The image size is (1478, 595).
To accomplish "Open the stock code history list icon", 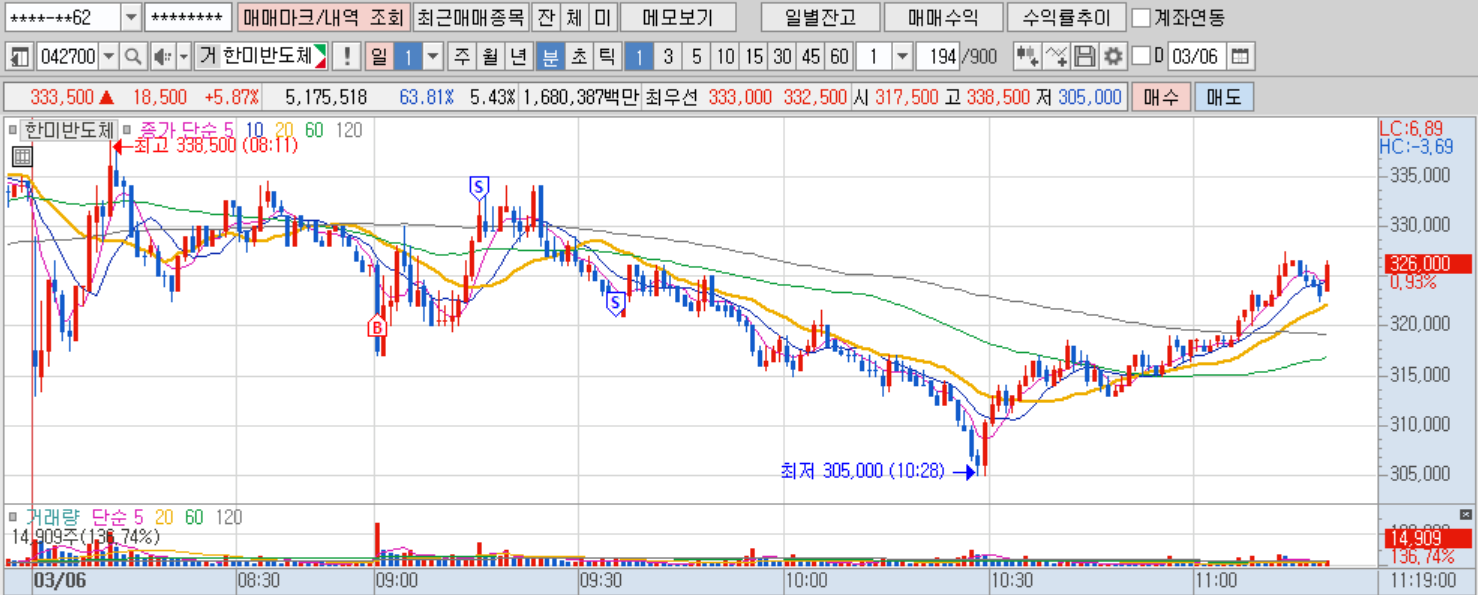I will pyautogui.click(x=20, y=56).
